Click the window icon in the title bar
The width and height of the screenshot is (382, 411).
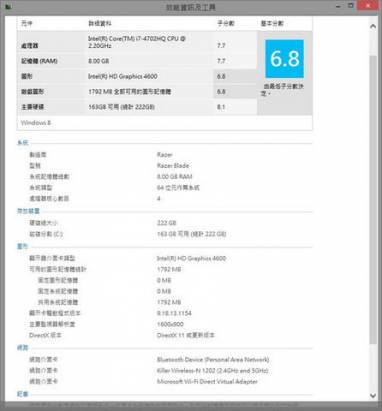point(8,6)
